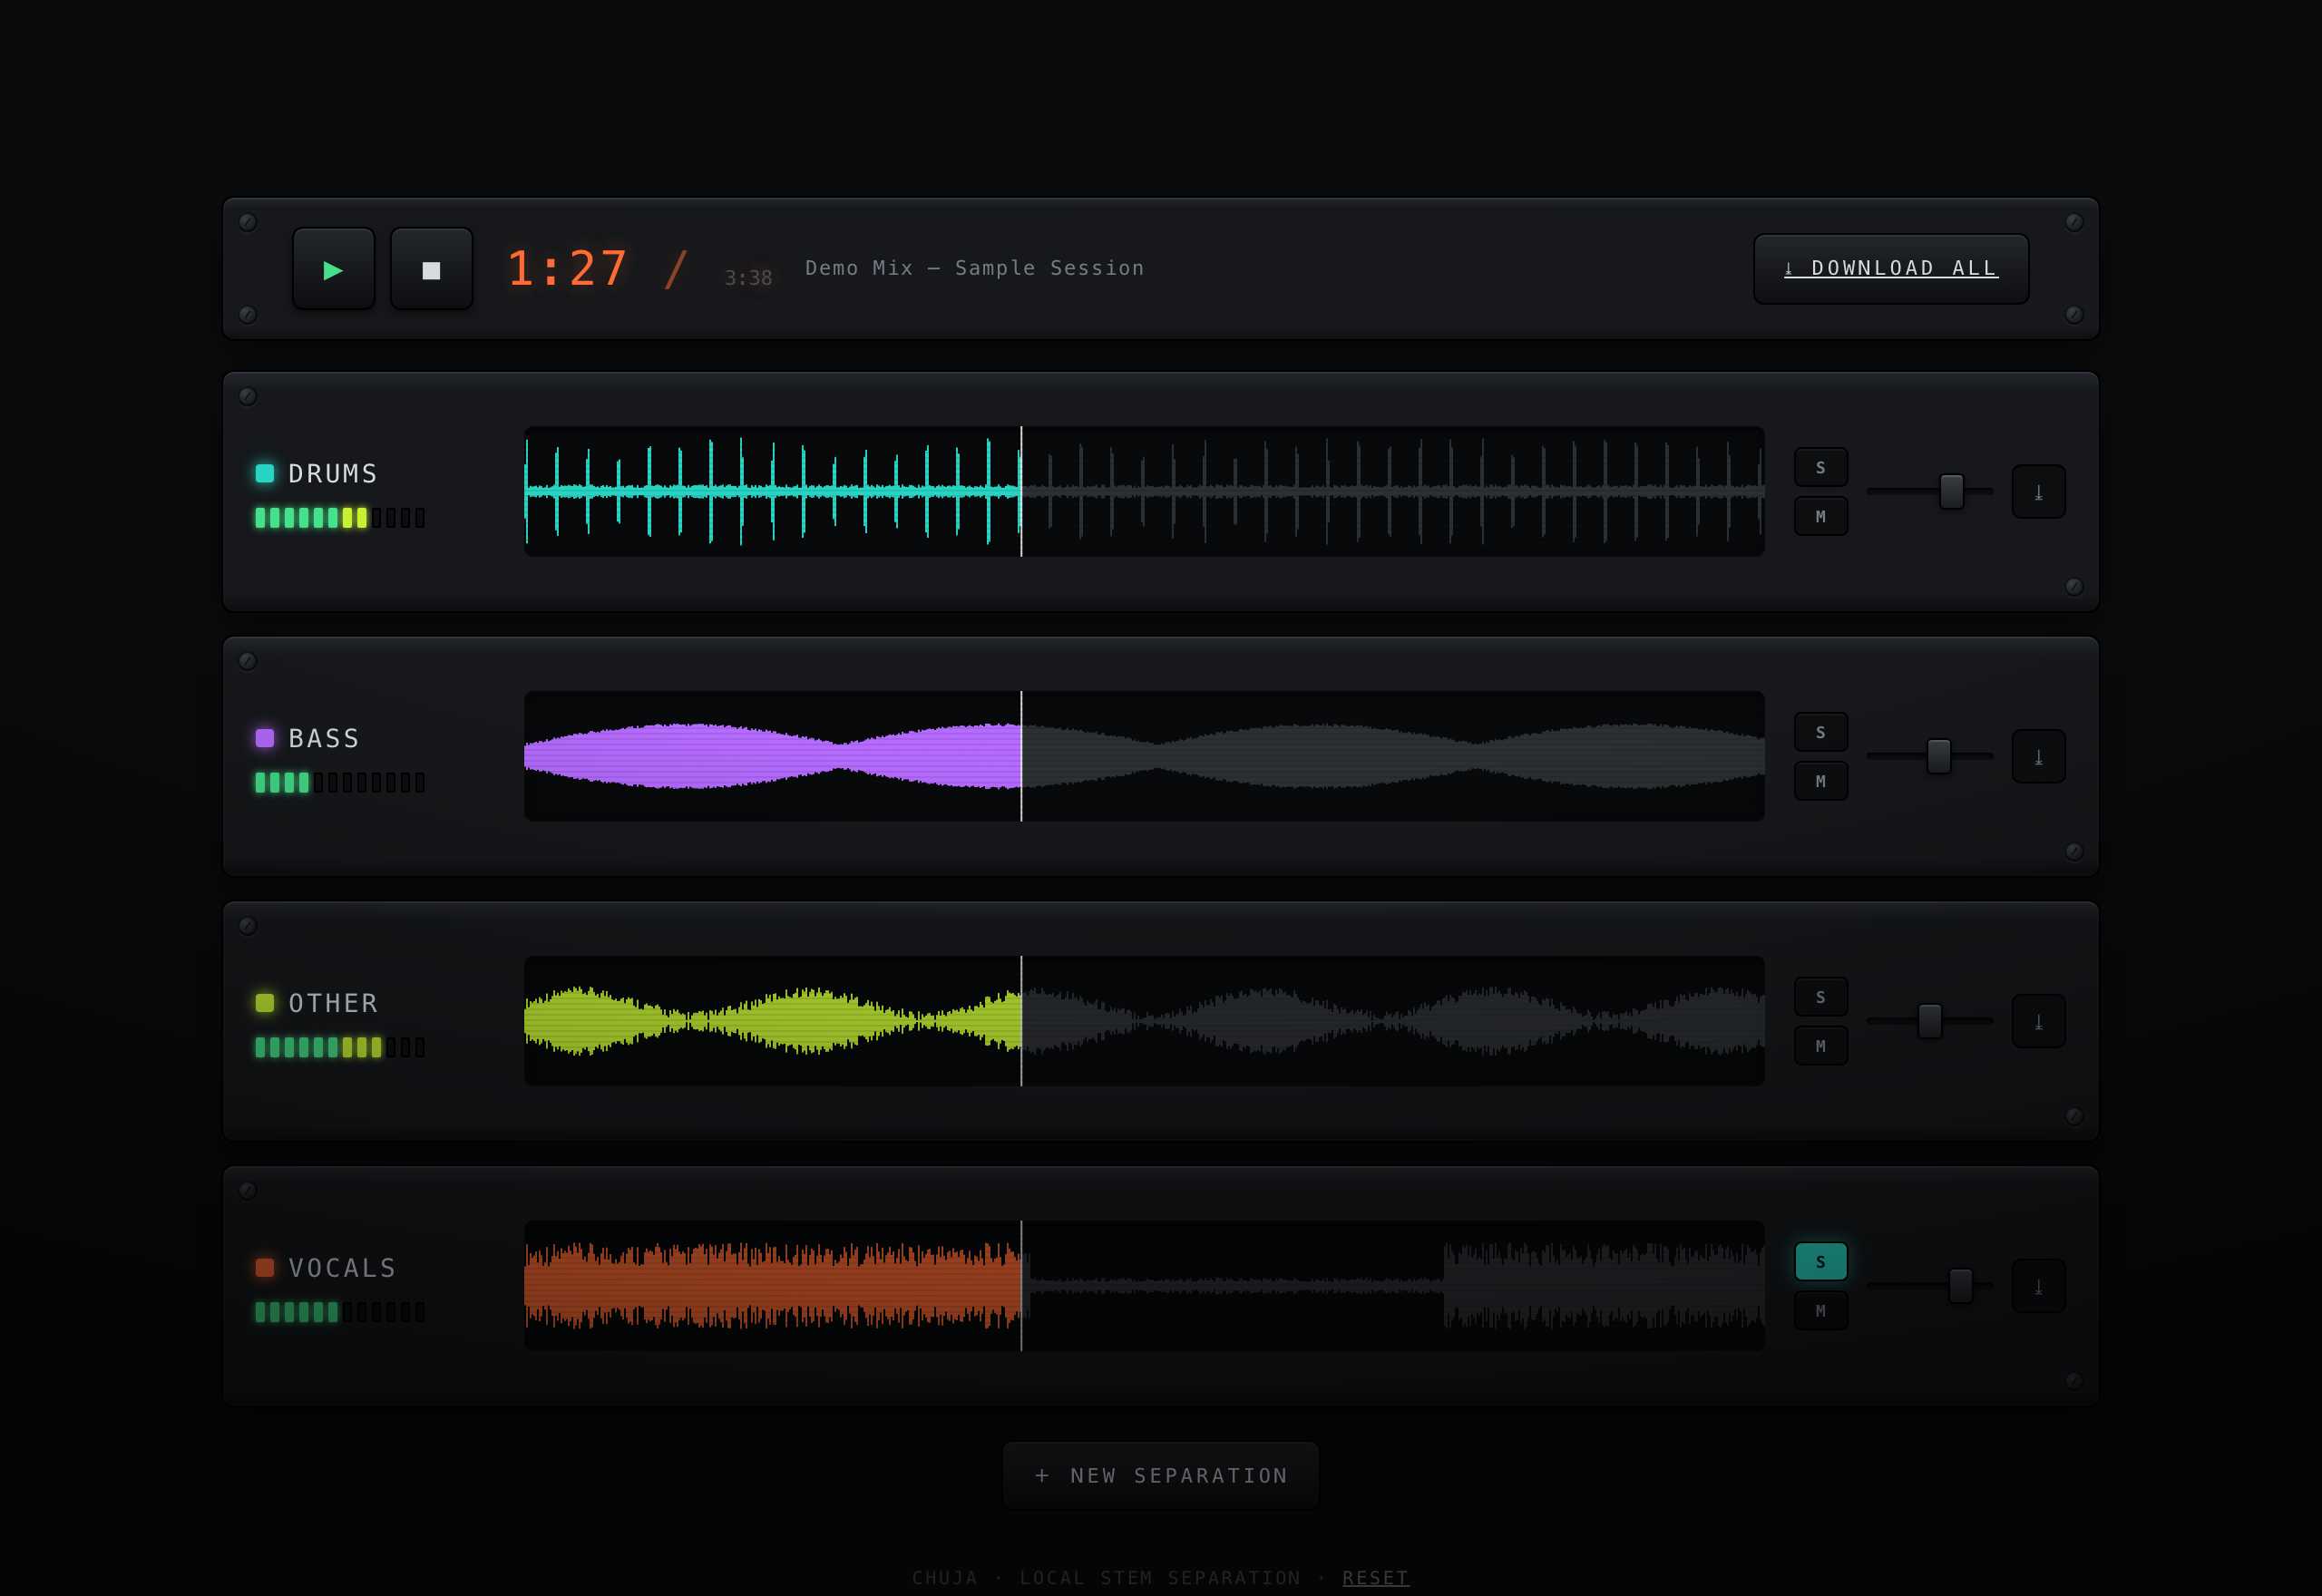Click the Vocals level meter
Image resolution: width=2322 pixels, height=1596 pixels.
coord(340,1313)
